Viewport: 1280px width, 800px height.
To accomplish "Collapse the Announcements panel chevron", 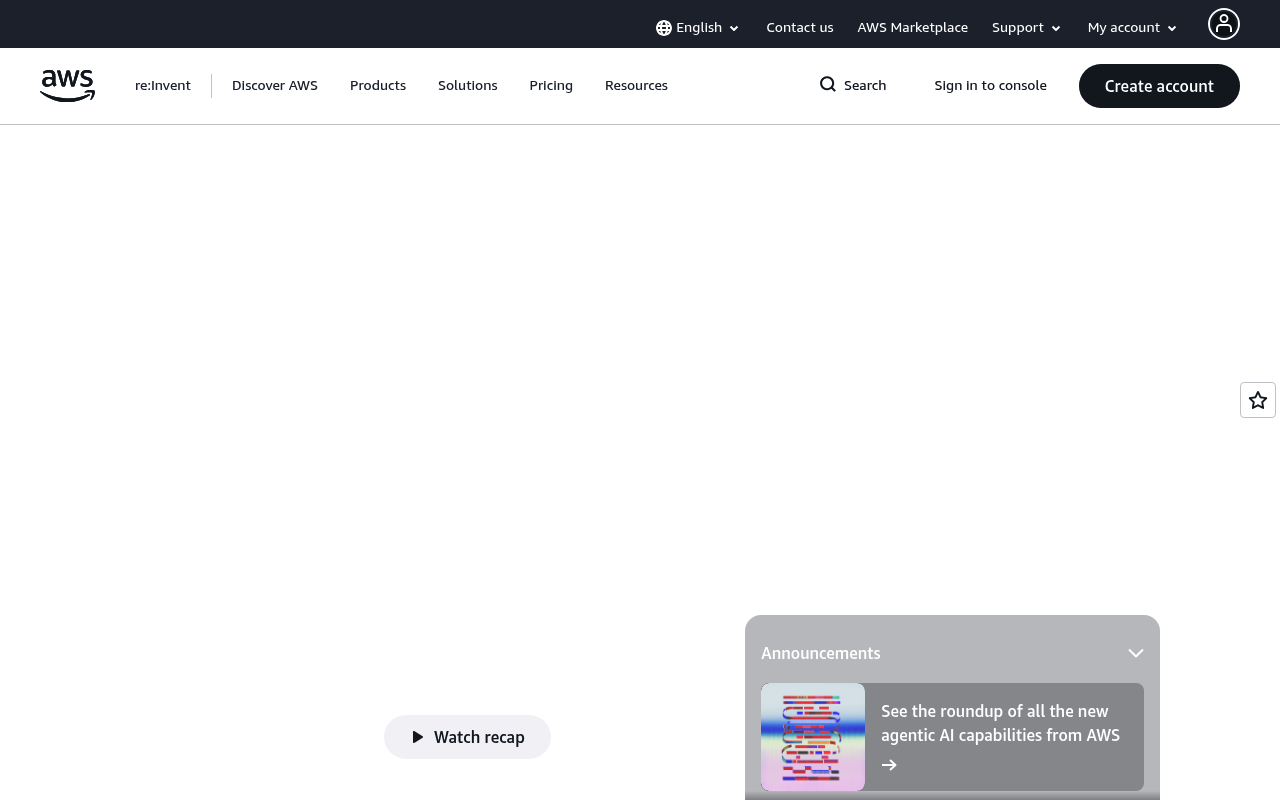I will (x=1136, y=653).
